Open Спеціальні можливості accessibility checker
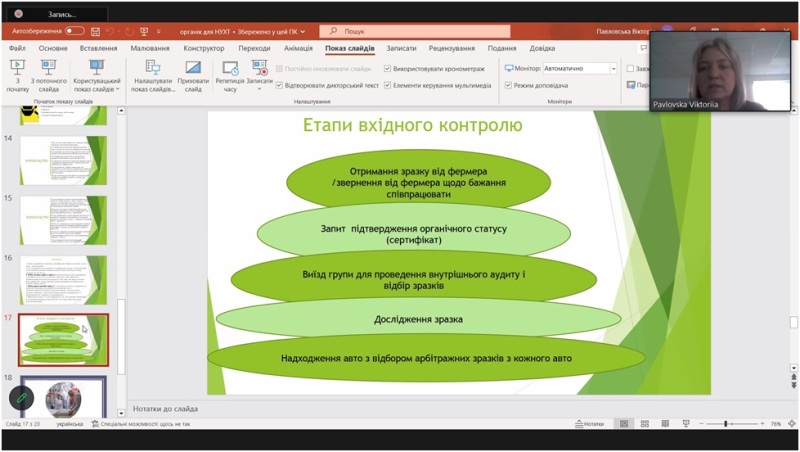The image size is (800, 452). pos(141,424)
